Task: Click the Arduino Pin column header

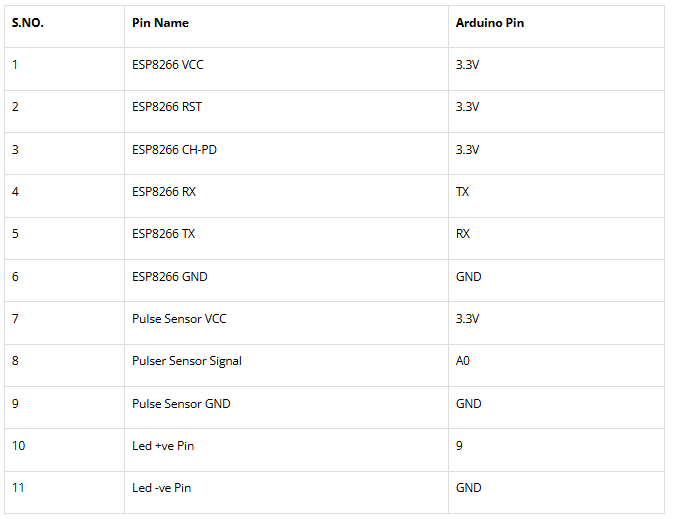Action: click(489, 22)
